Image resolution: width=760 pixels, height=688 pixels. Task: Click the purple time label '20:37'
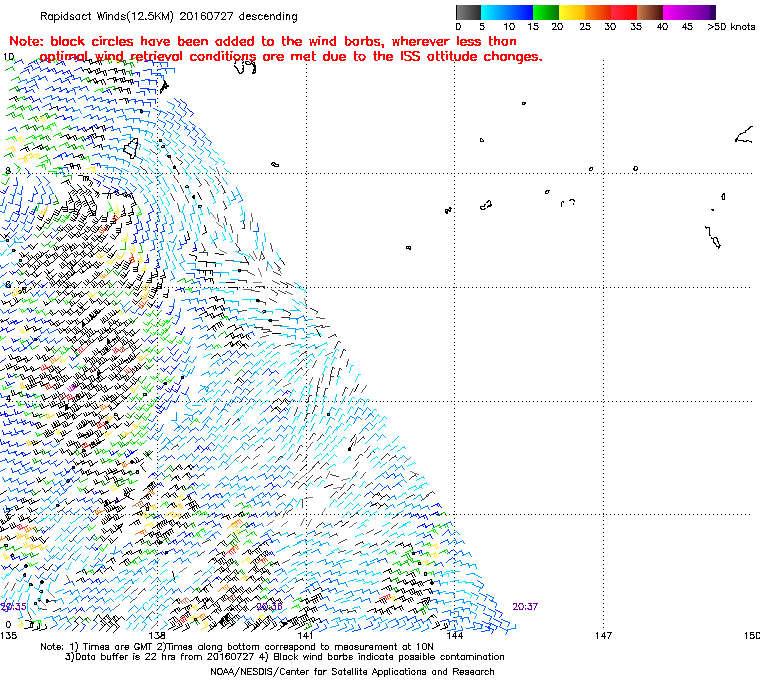525,607
